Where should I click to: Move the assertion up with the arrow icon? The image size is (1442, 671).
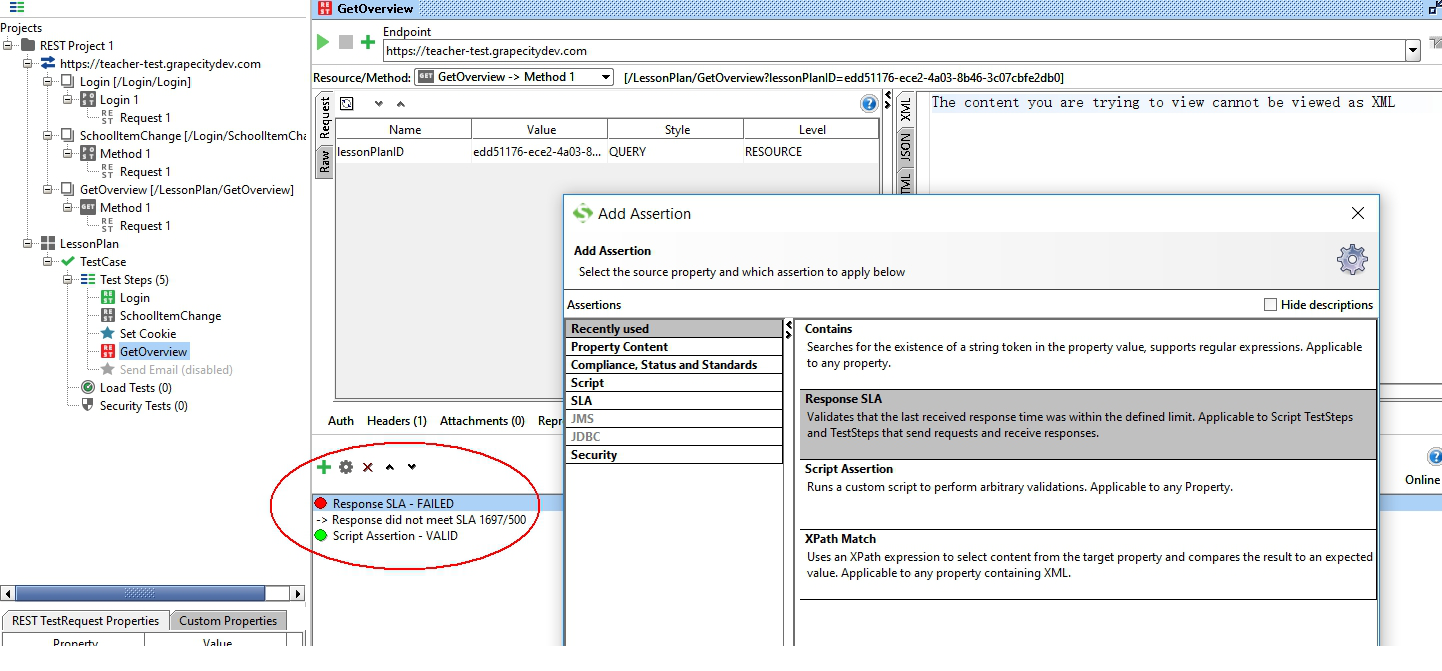click(x=390, y=467)
